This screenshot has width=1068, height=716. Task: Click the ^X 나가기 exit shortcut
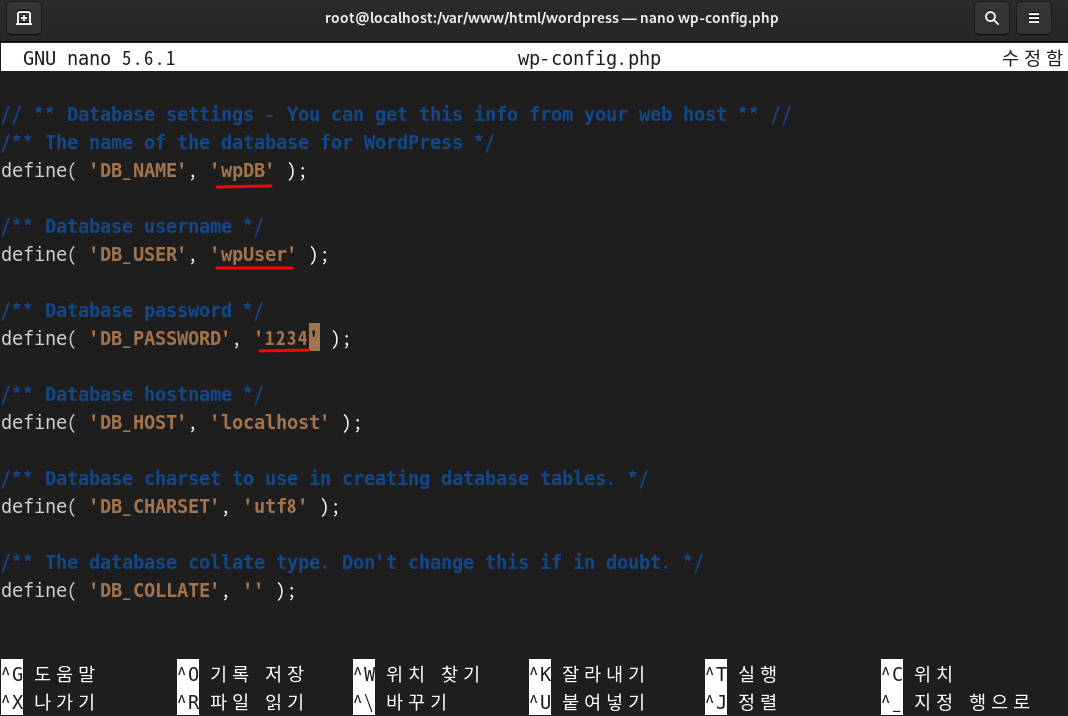(x=48, y=702)
